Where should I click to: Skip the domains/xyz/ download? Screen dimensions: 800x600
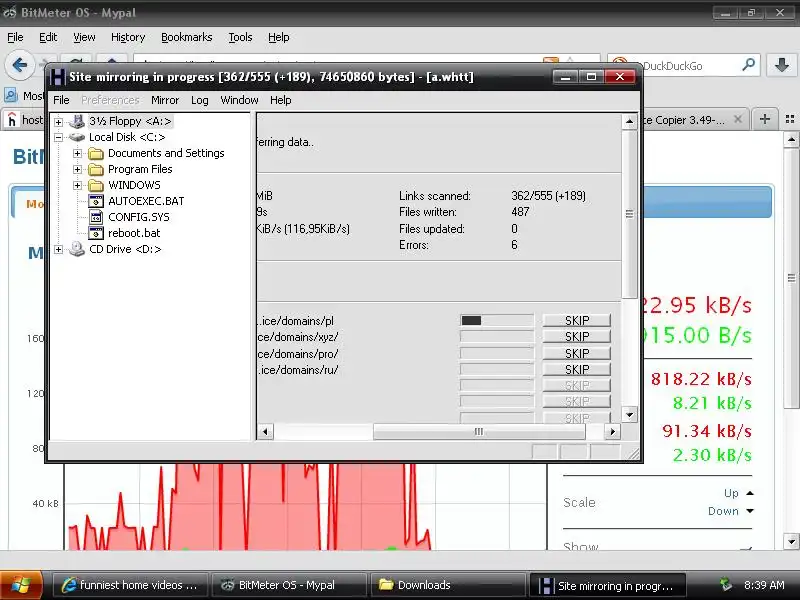tap(577, 337)
